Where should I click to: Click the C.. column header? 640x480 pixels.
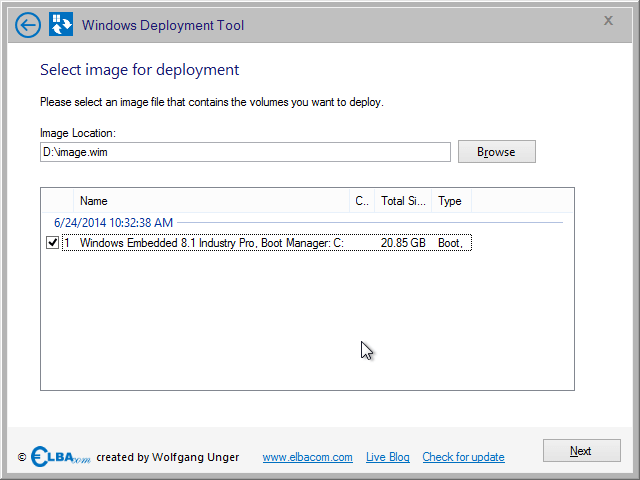coord(362,201)
